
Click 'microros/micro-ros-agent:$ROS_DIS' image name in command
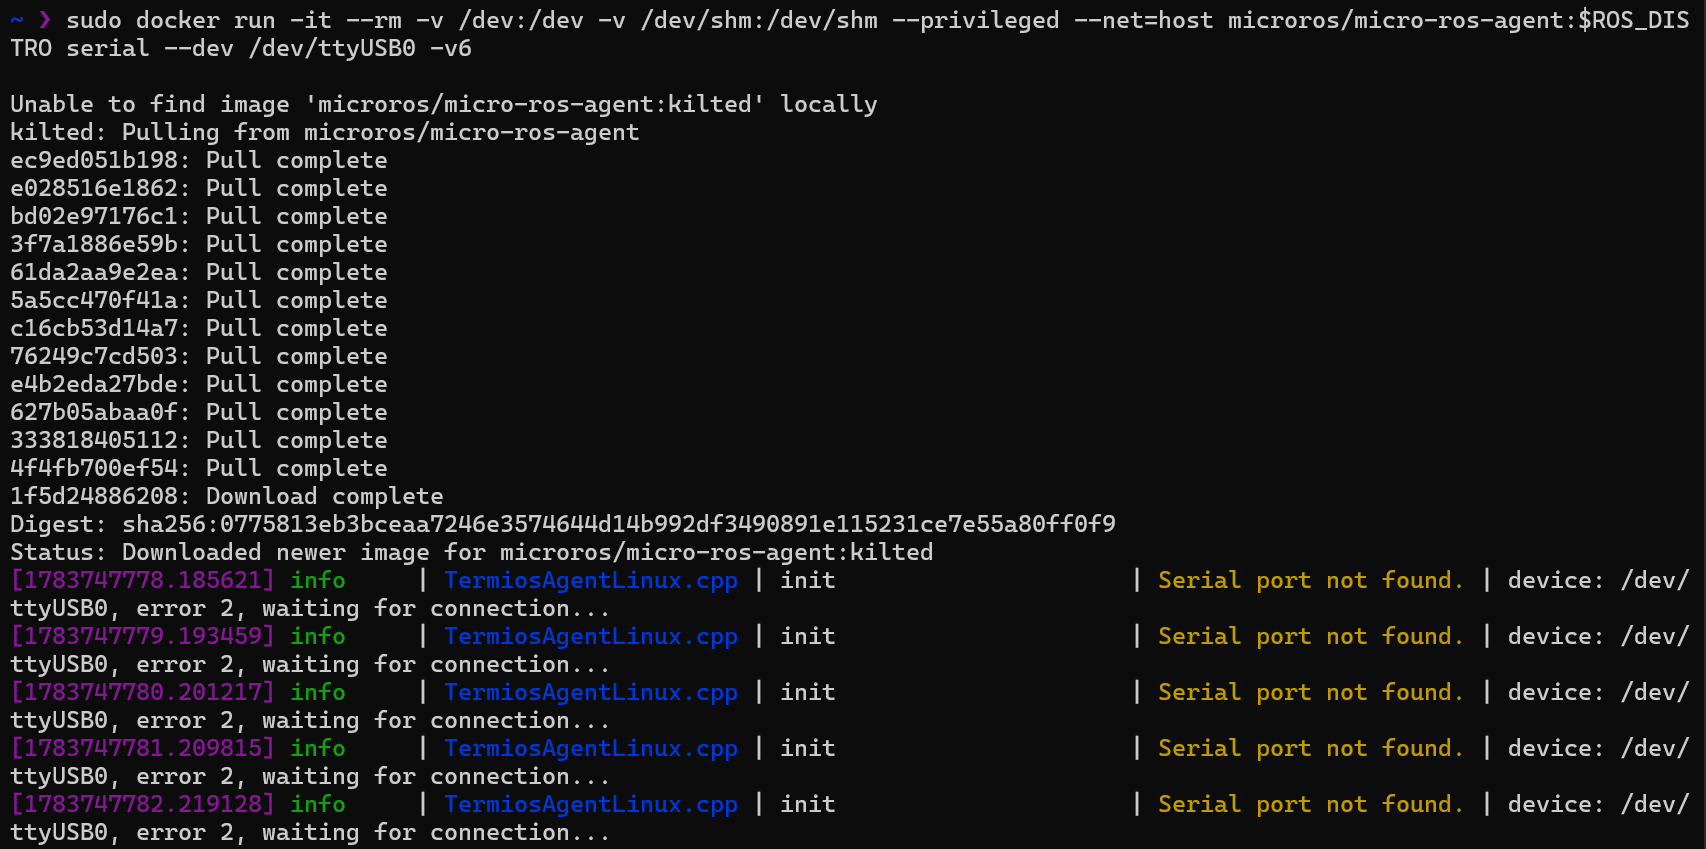(1459, 20)
